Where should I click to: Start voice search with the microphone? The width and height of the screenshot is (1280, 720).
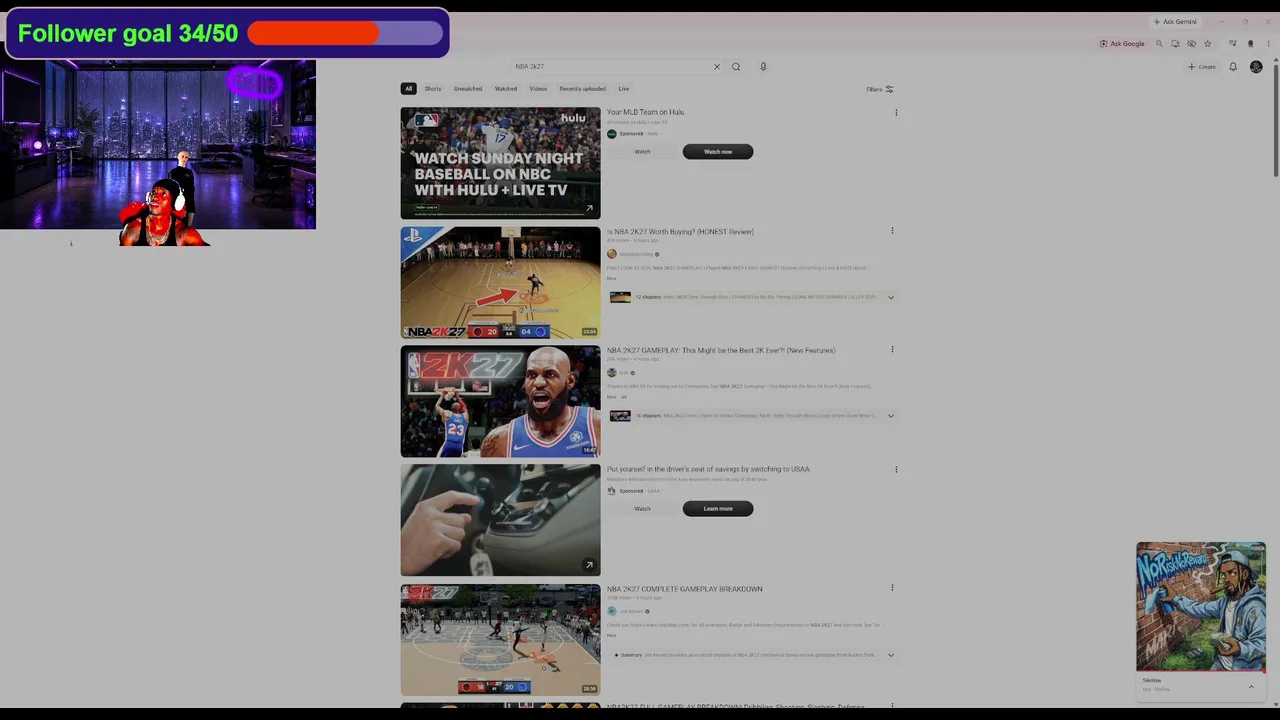click(763, 67)
